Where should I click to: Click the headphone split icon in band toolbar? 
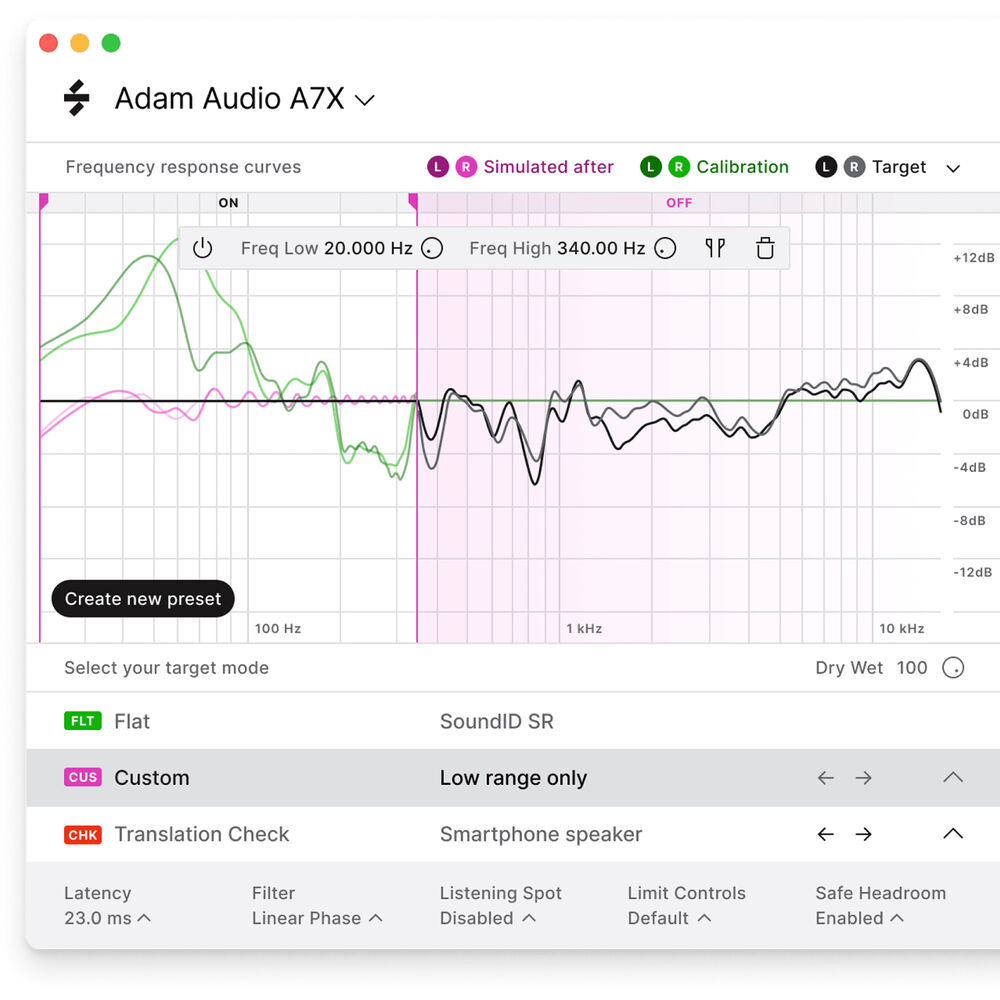(715, 248)
